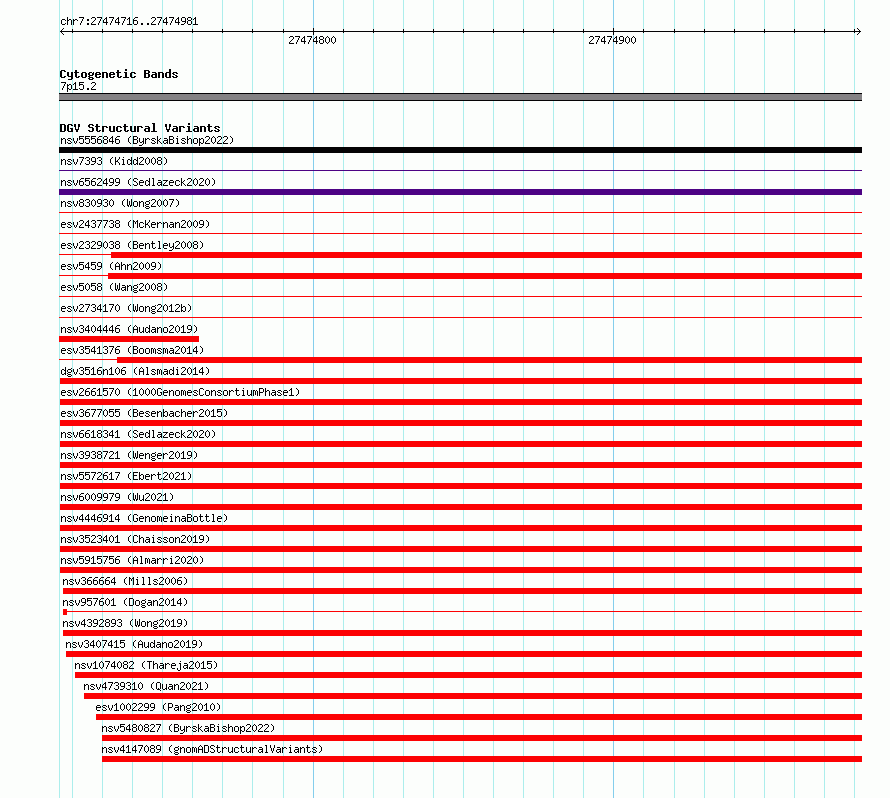The image size is (890, 798).
Task: Select variant nsv3407415 (Audano2019)
Action: [x=134, y=644]
